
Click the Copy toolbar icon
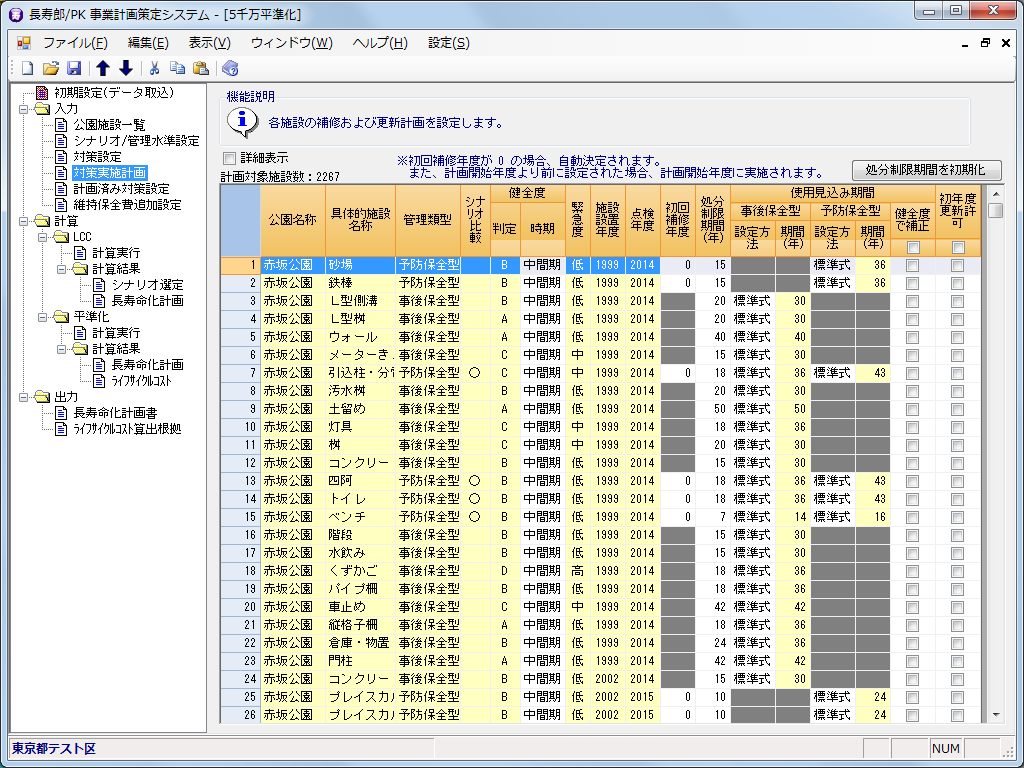(178, 68)
